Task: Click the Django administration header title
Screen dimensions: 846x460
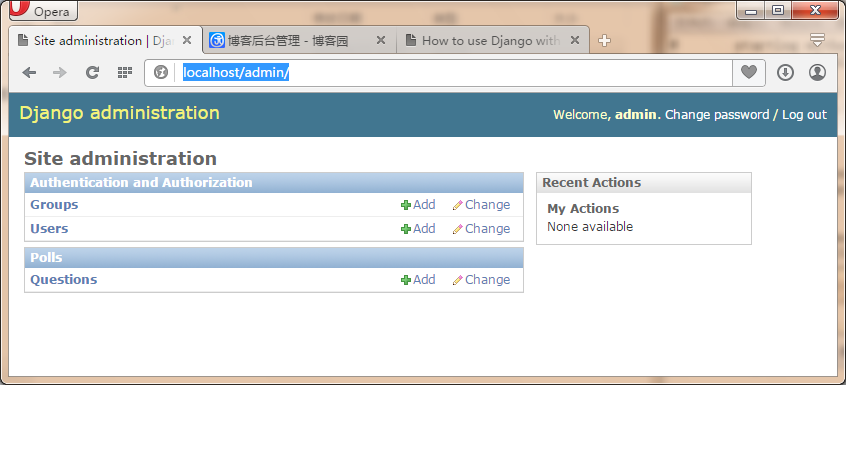Action: (119, 113)
